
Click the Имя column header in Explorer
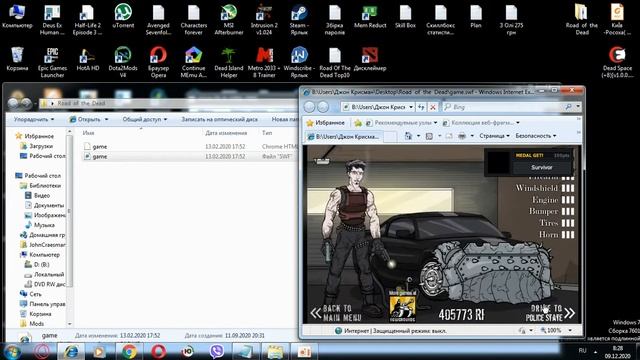point(89,133)
